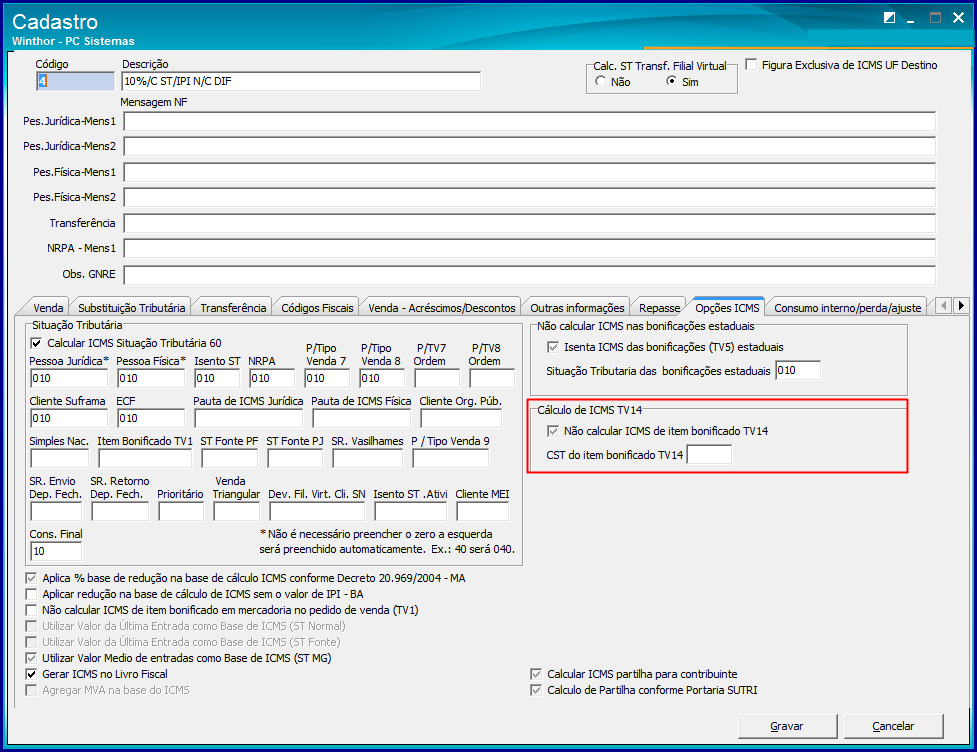Click the Cliente Org. Púb. field
Screen dimensions: 977x752
(461, 418)
